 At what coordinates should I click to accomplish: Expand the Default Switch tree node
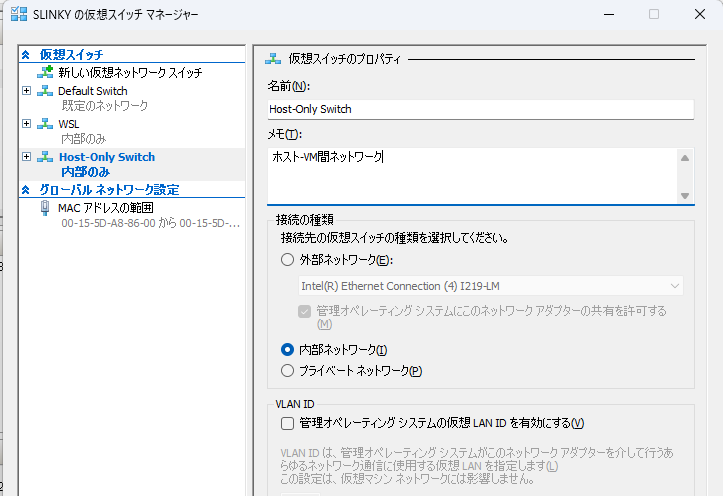[26, 90]
